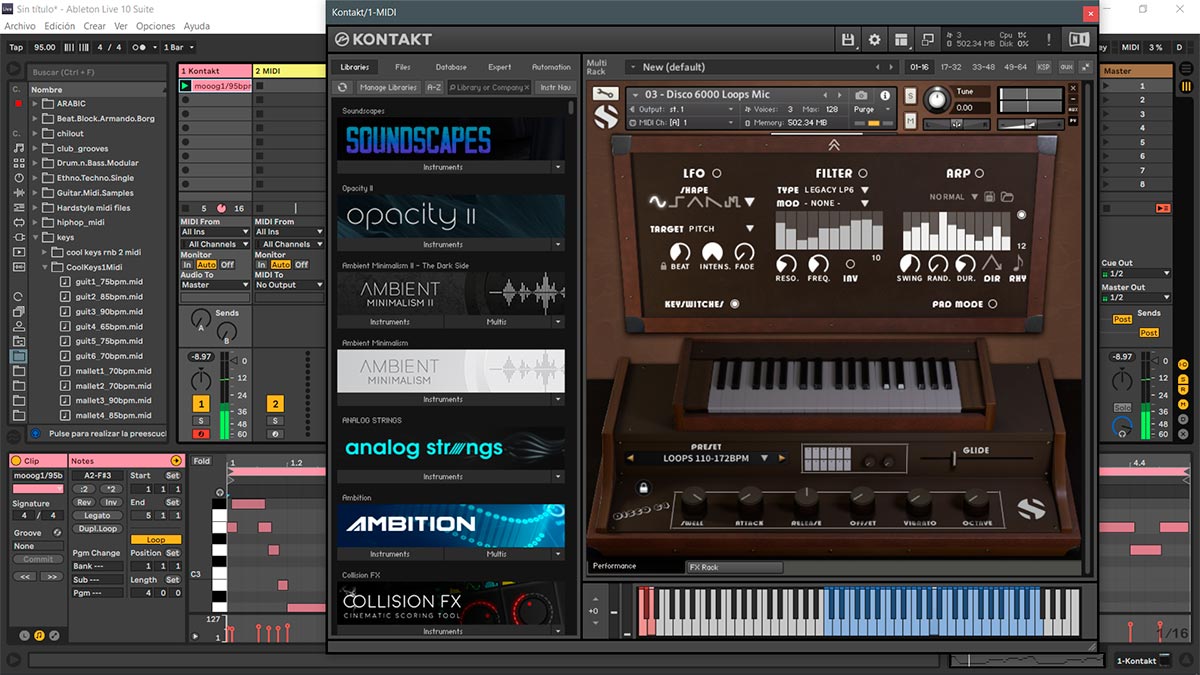The height and width of the screenshot is (675, 1200).
Task: Open the Drums category in Ableton browser
Action: pos(19,163)
